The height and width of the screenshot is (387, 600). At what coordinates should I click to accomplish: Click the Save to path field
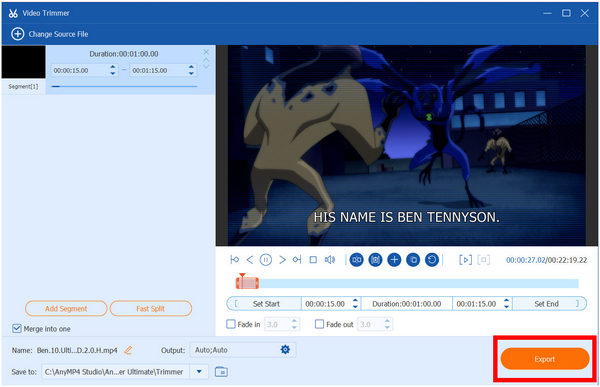pyautogui.click(x=116, y=372)
